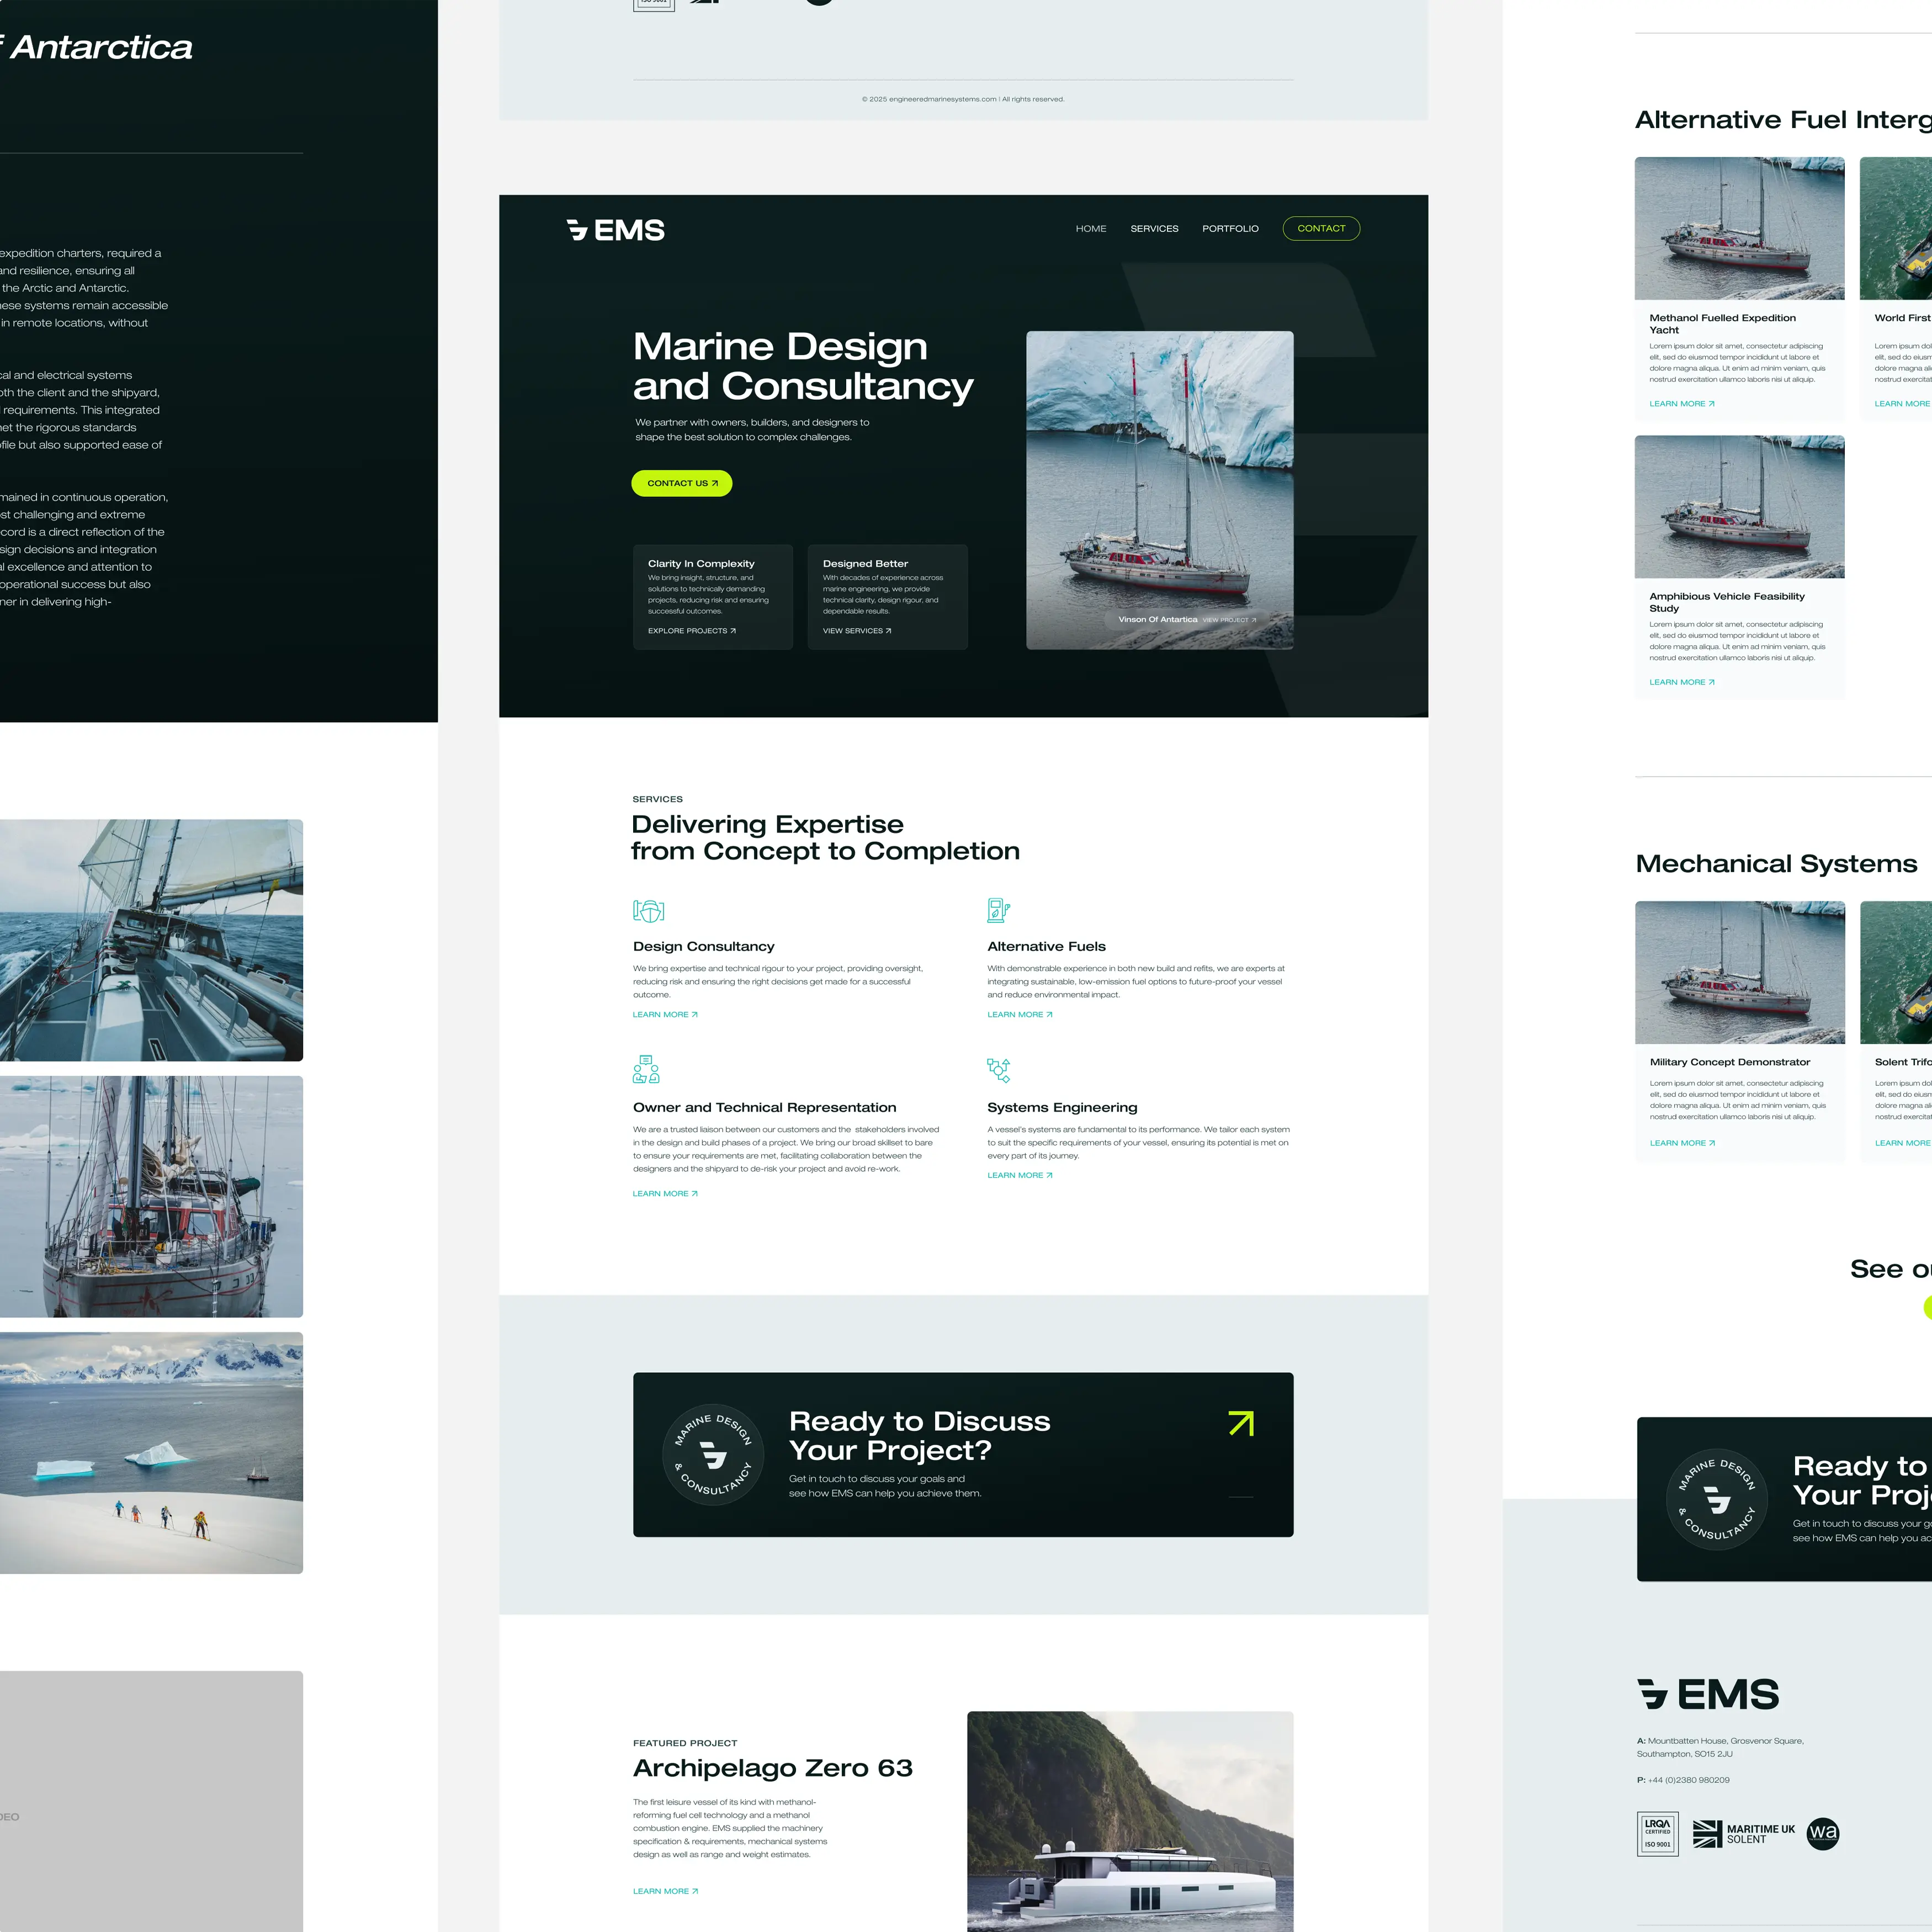
Task: Click the Maritime UK Solent logo
Action: pos(1744,1833)
